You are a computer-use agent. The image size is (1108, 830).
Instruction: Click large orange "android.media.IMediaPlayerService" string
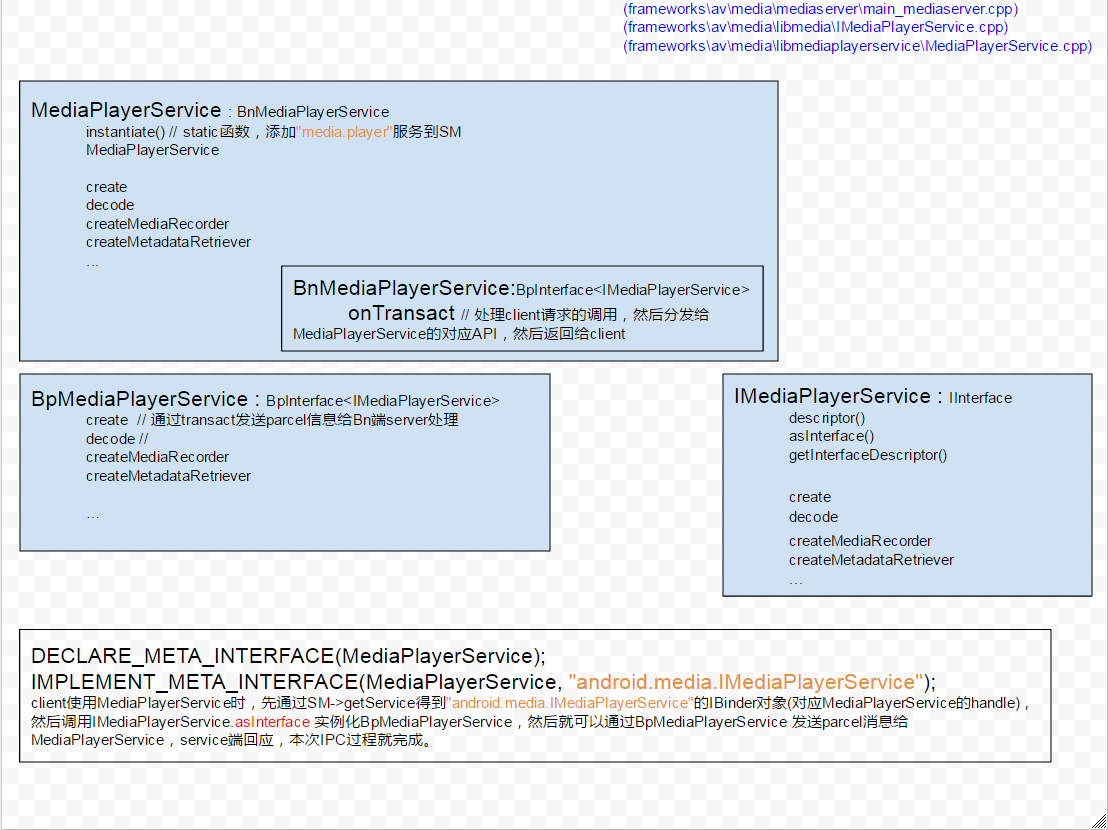pos(746,682)
